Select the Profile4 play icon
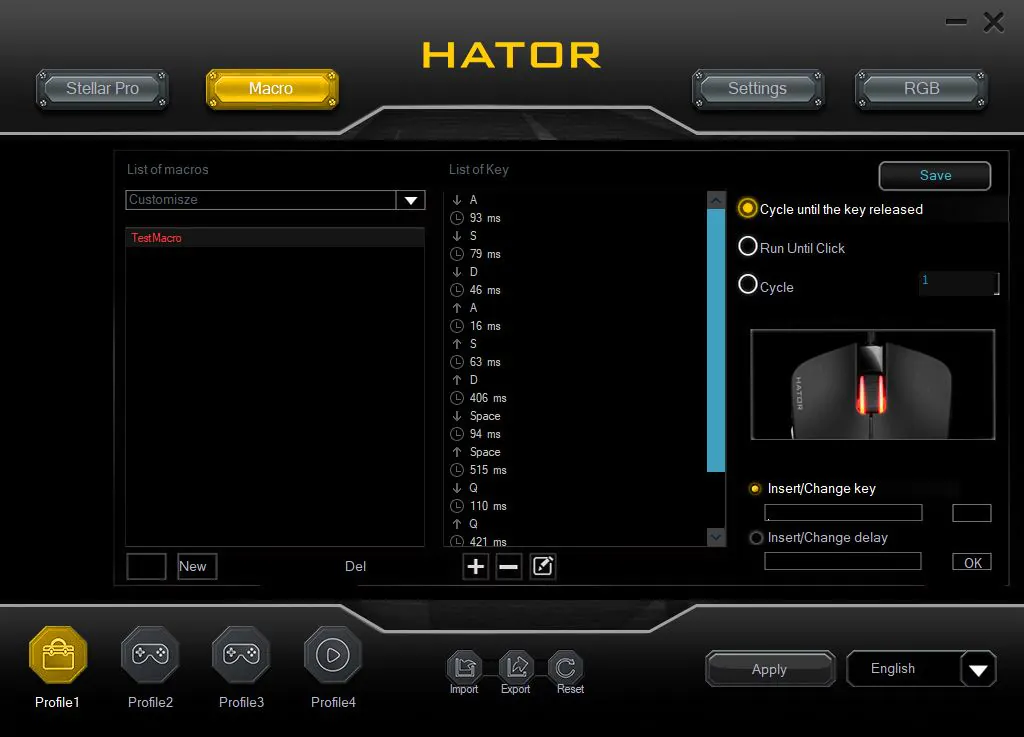This screenshot has height=737, width=1024. (333, 655)
